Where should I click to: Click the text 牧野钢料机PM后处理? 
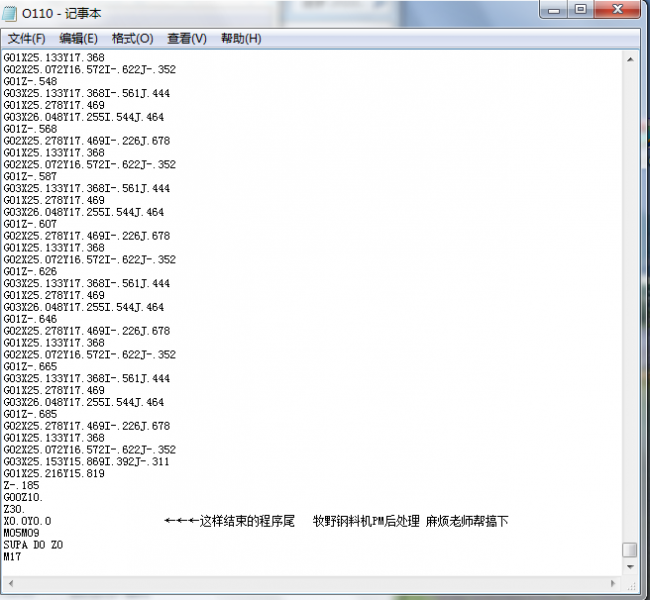pos(366,521)
